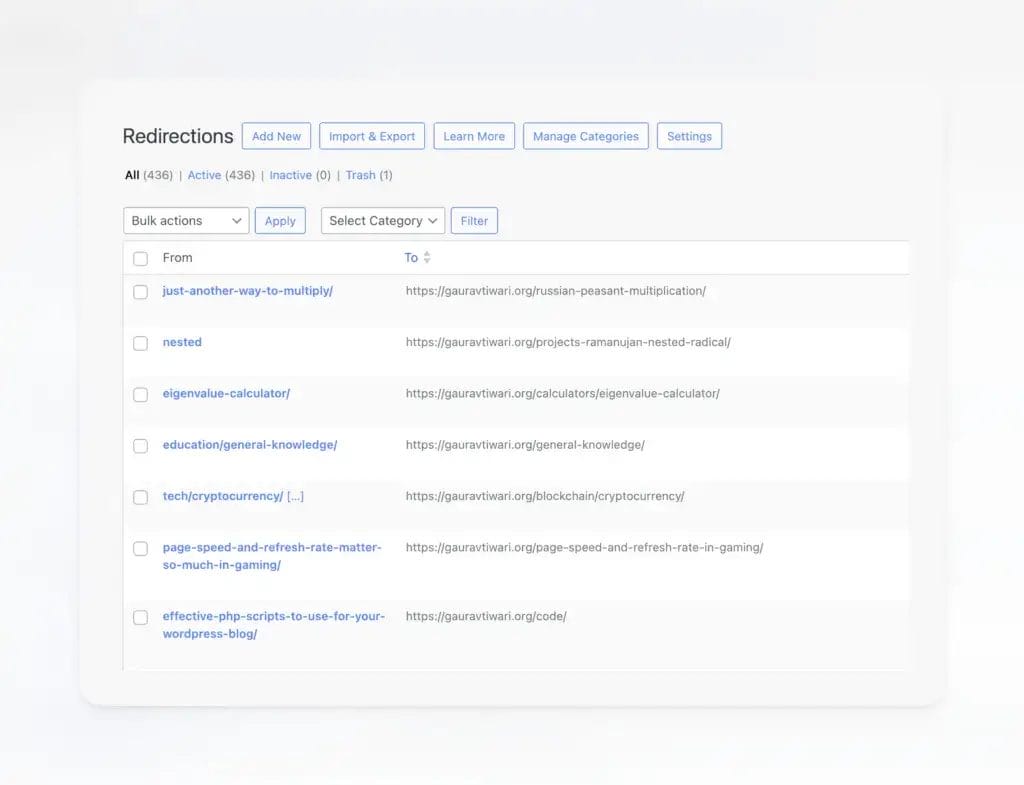Click the Learn More button
The height and width of the screenshot is (785, 1024).
tap(473, 136)
